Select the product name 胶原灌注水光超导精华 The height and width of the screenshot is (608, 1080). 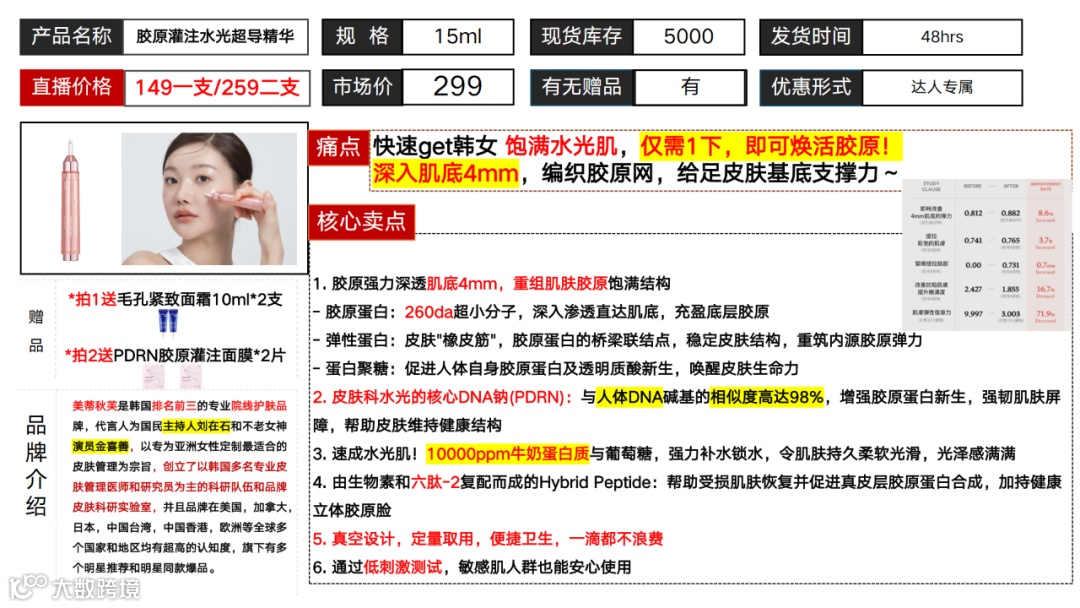[x=216, y=36]
